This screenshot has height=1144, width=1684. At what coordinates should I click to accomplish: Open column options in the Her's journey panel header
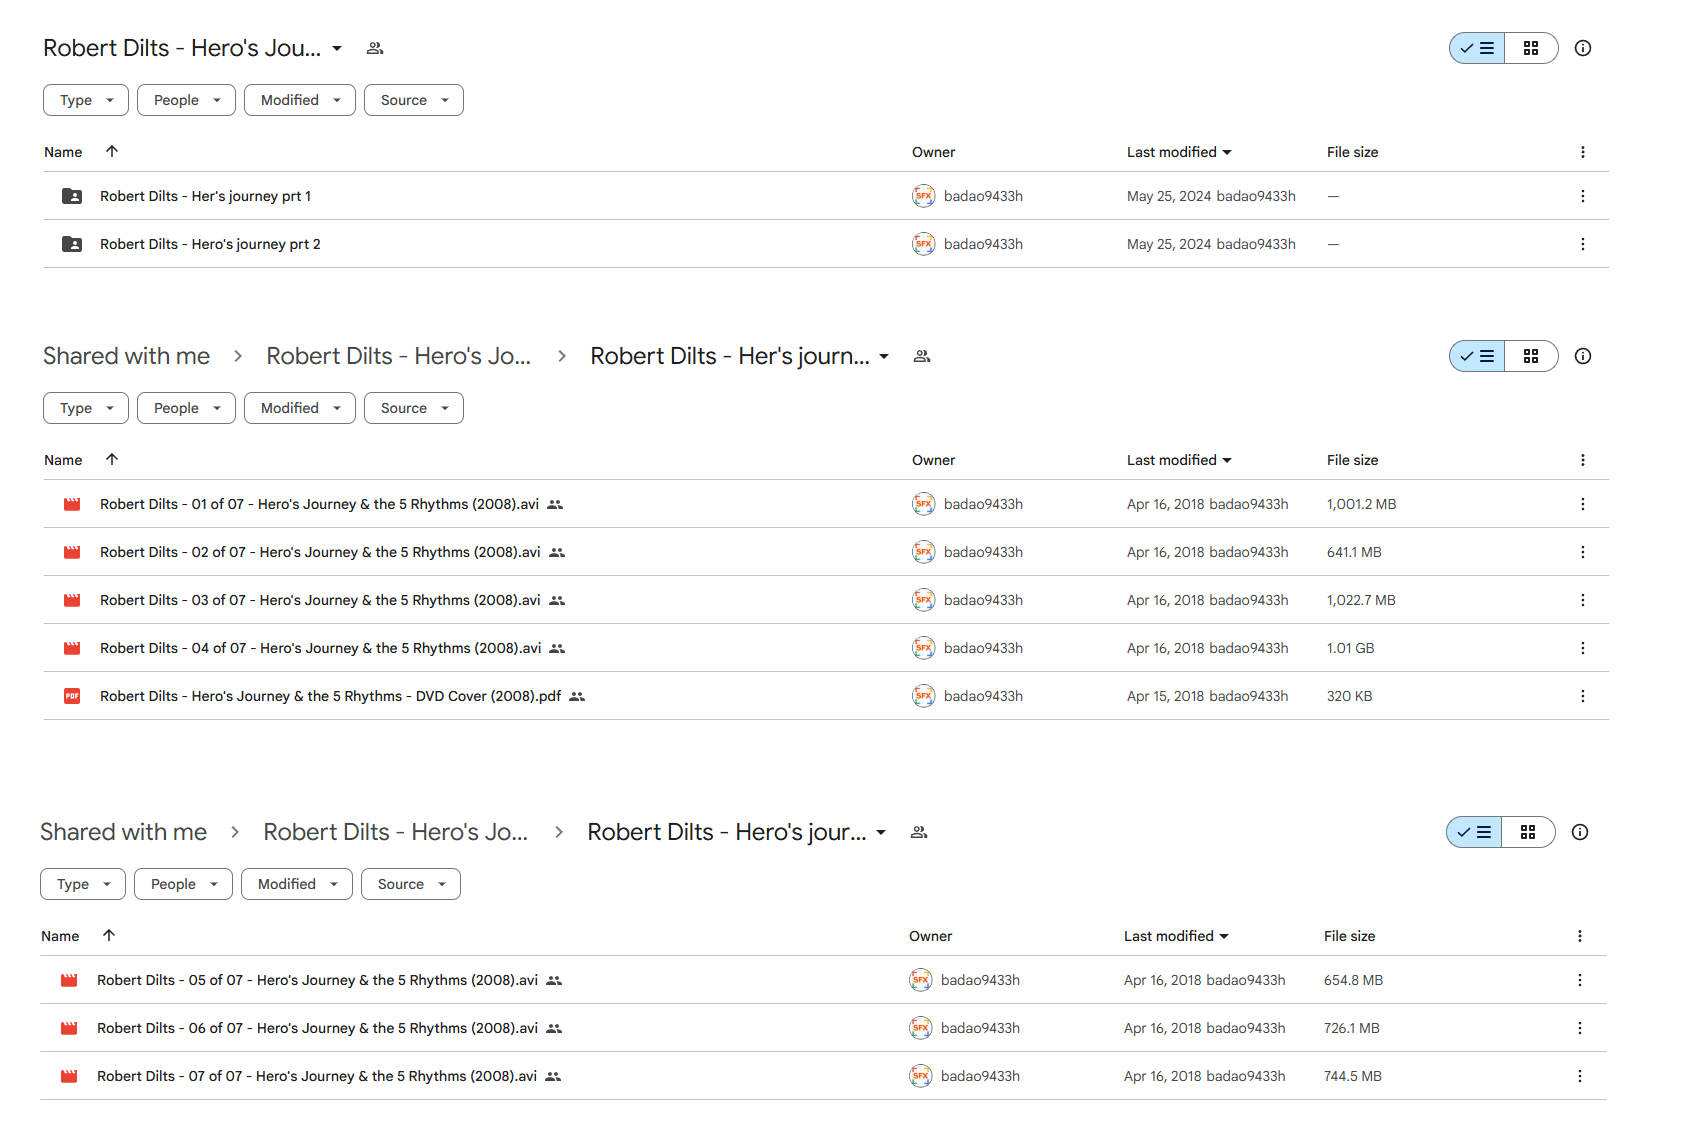click(x=1583, y=460)
